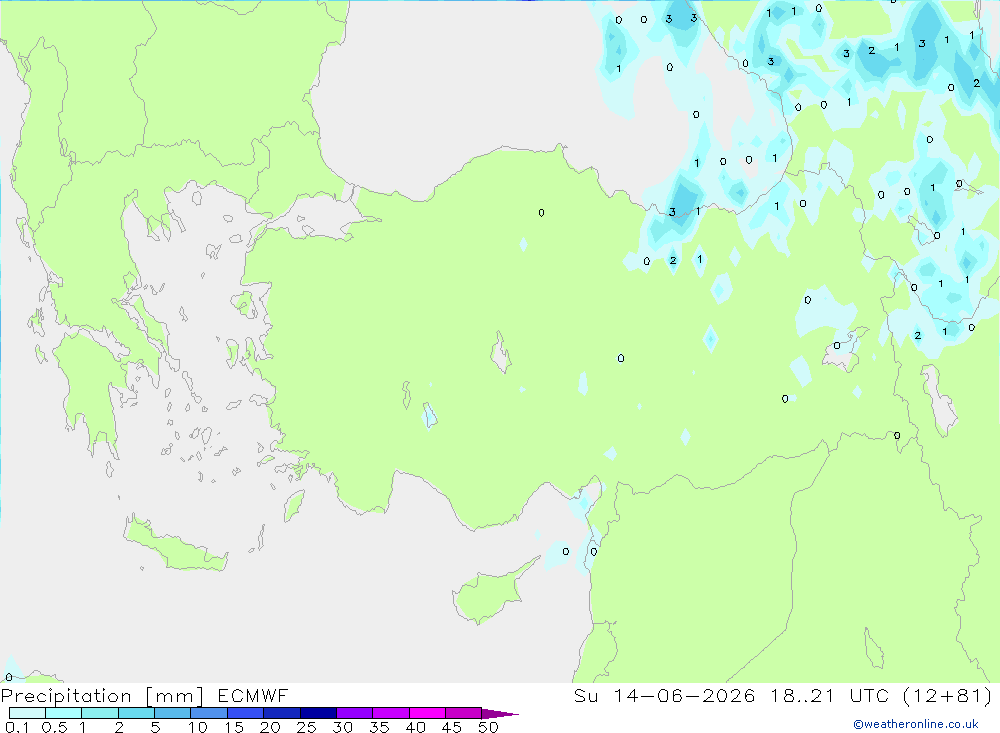The image size is (1000, 733).
Task: Select the legend swatch between 45 and 50
Action: coord(464,713)
